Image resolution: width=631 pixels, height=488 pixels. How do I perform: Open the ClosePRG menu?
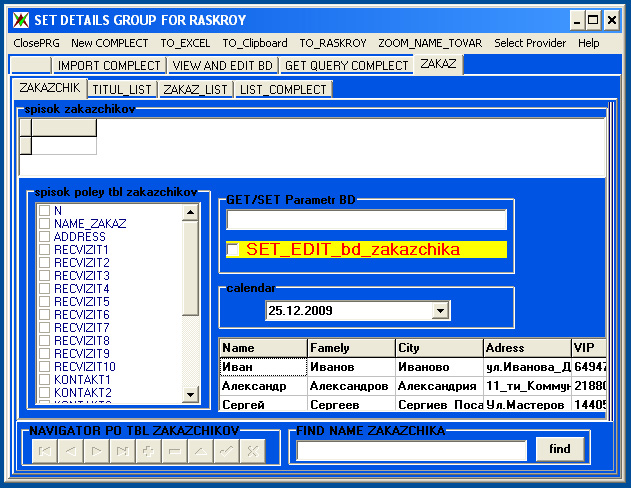pyautogui.click(x=36, y=43)
